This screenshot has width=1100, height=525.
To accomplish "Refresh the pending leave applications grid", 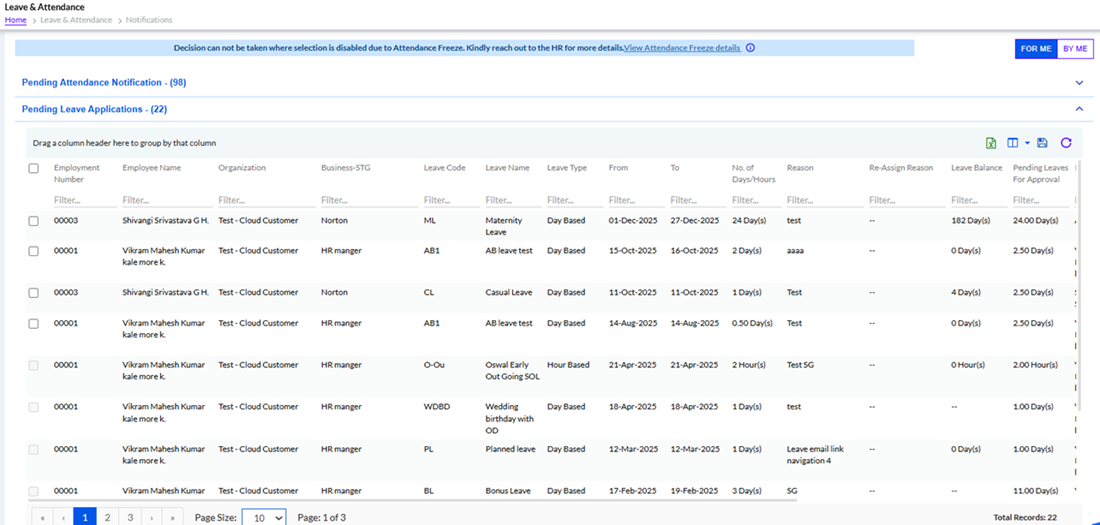I will 1066,144.
